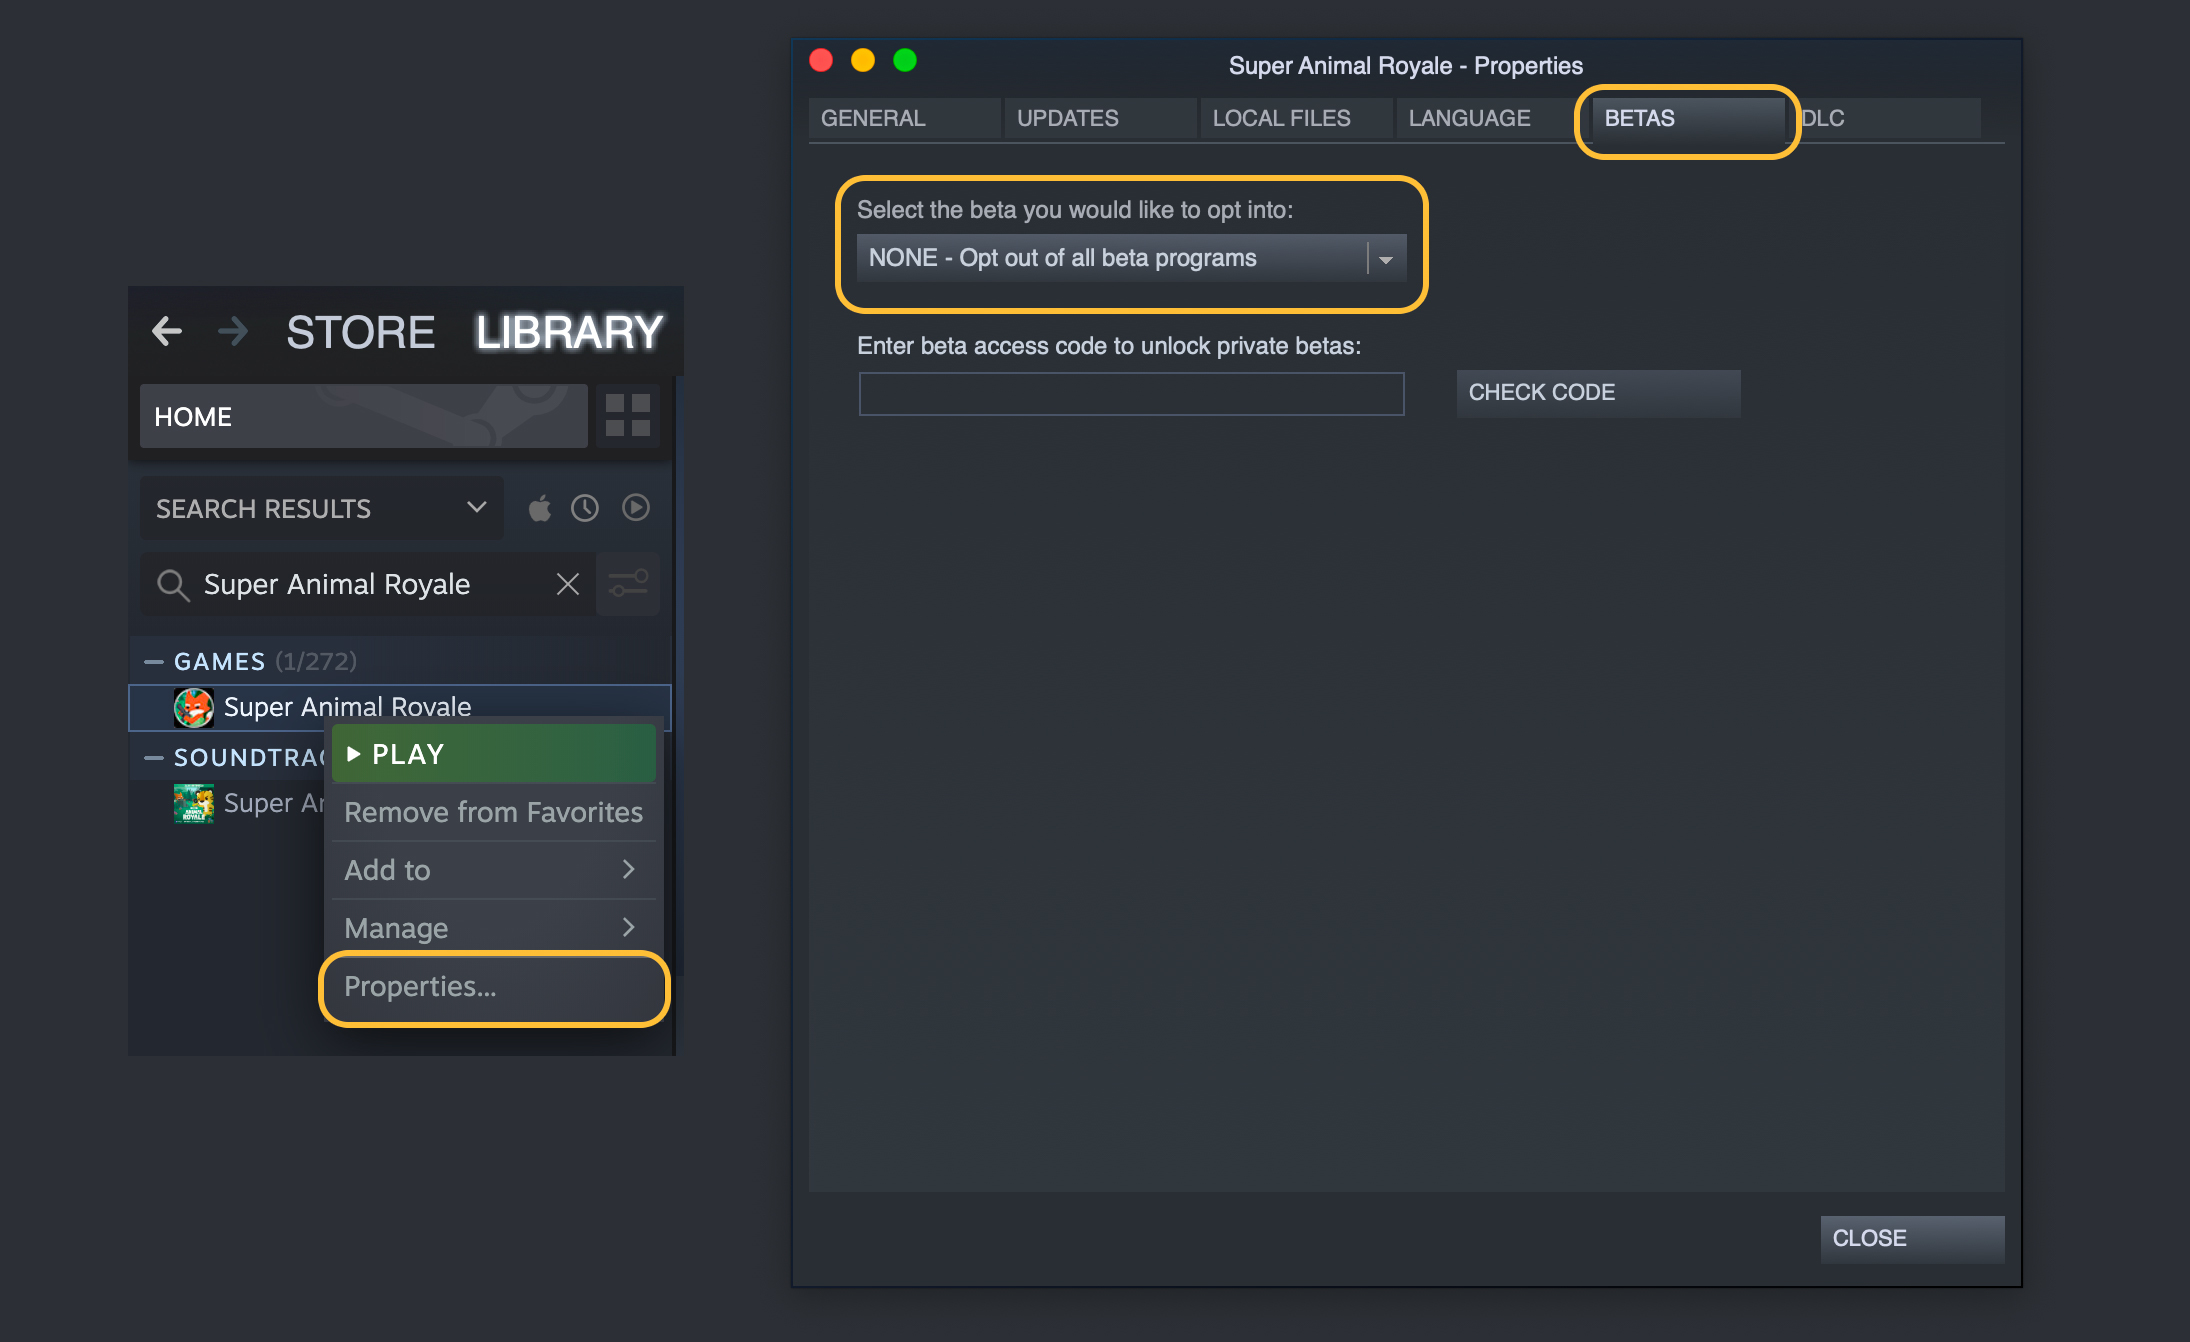This screenshot has width=2190, height=1342.
Task: Maximize Properties window with green button
Action: point(905,61)
